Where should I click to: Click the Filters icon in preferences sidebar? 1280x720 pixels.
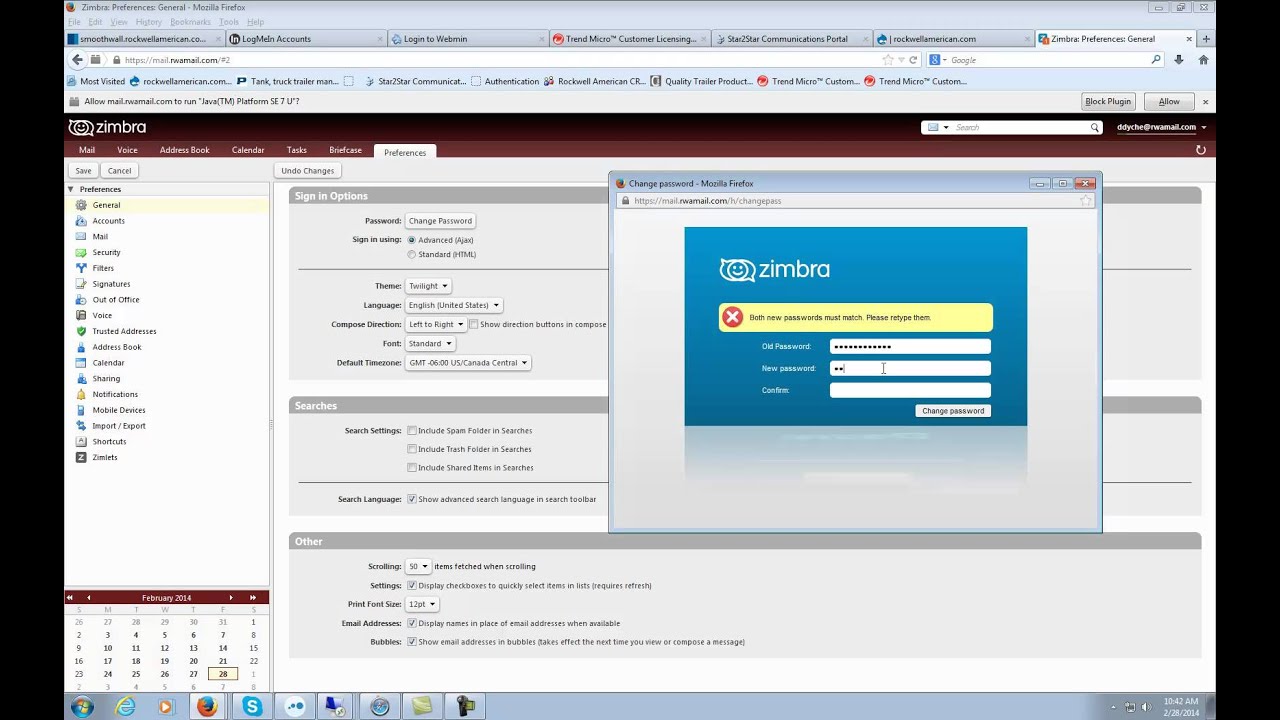(x=81, y=268)
